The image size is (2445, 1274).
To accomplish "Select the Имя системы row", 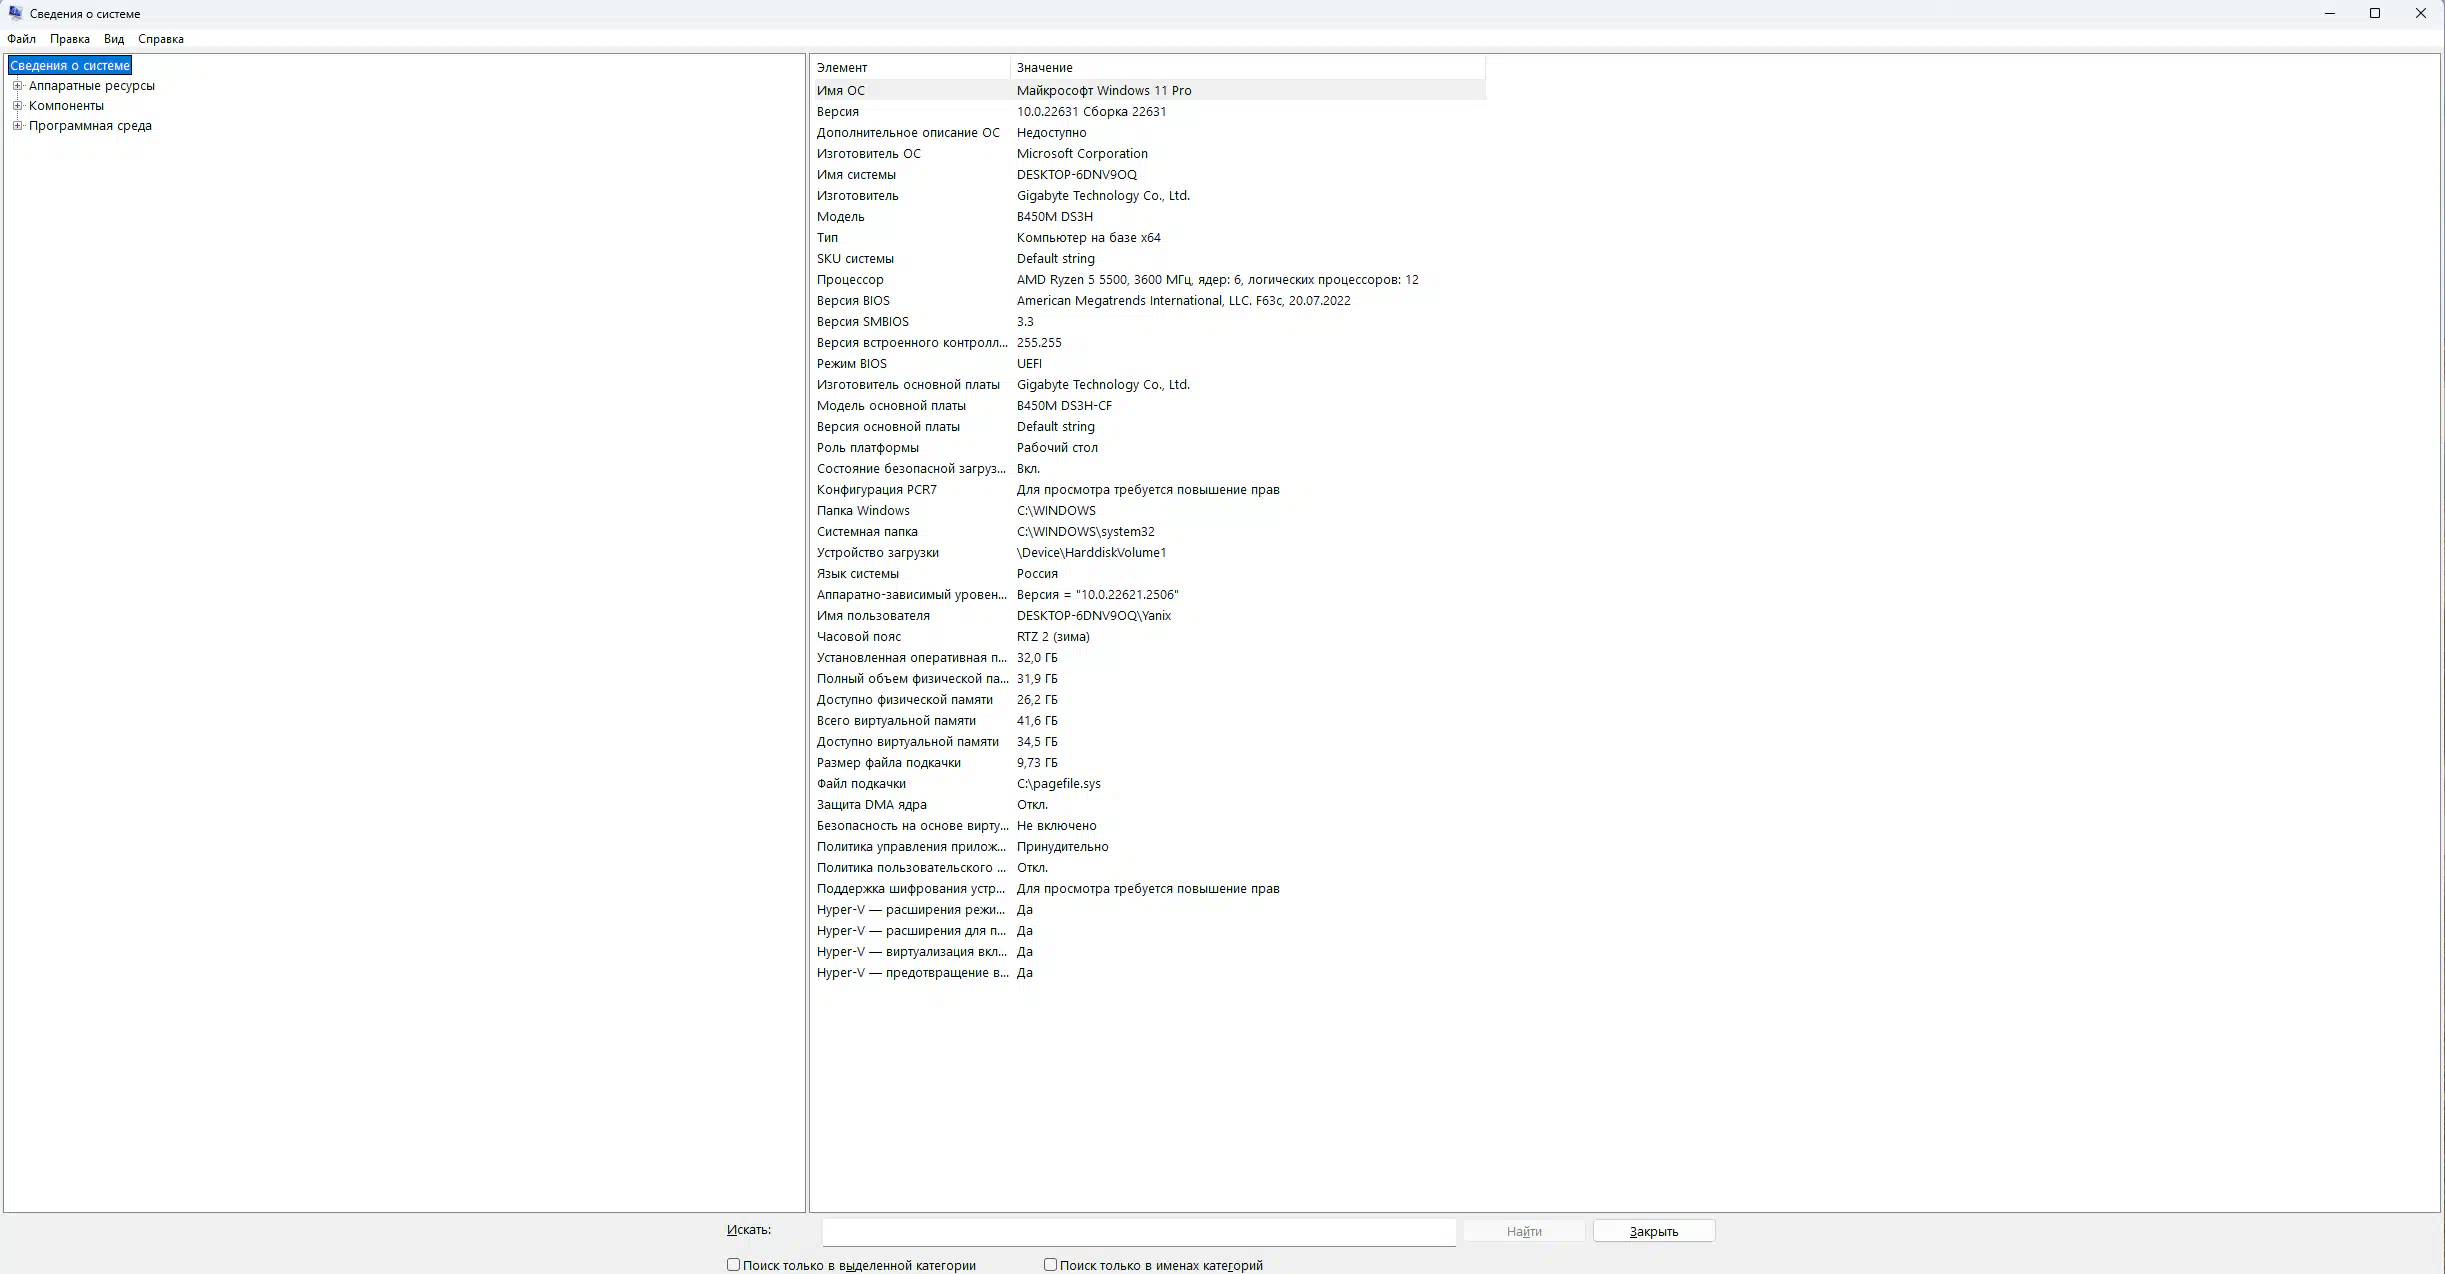I will pyautogui.click(x=1148, y=174).
